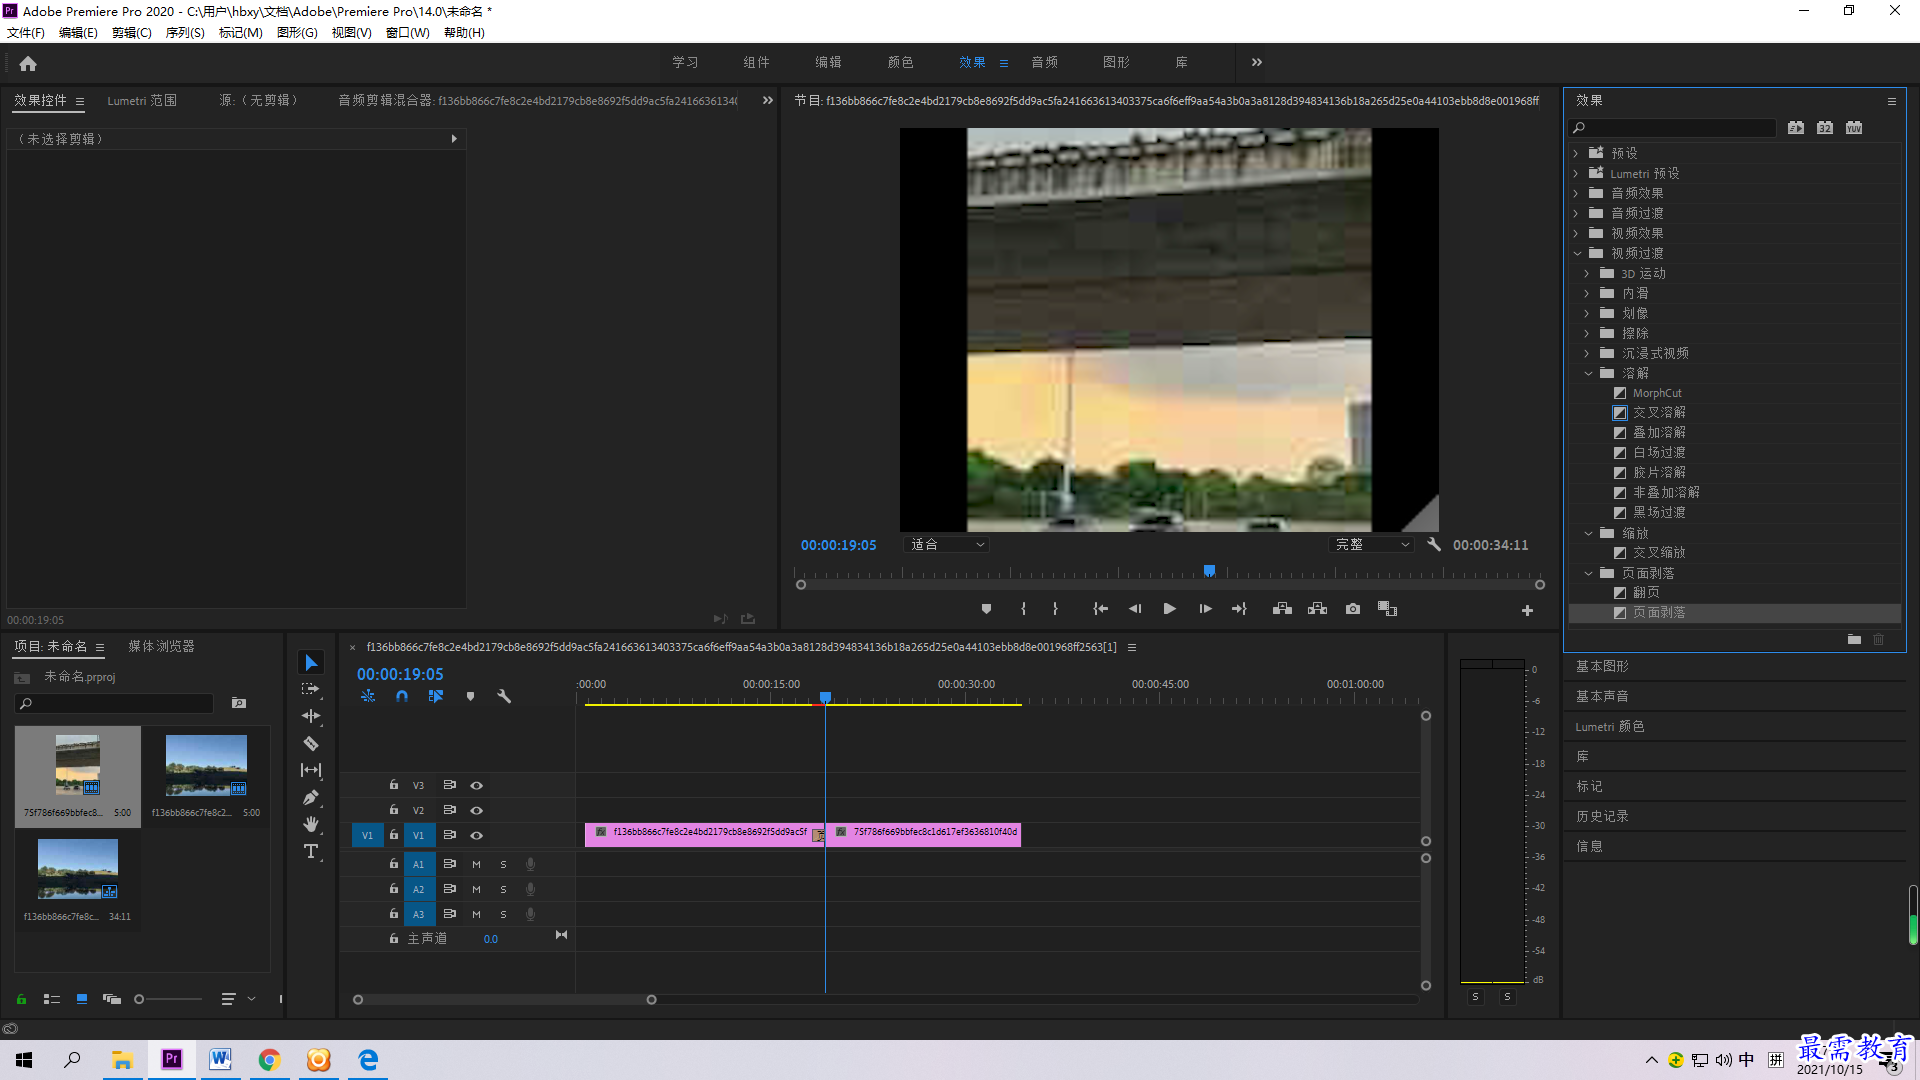Click the Extract button
This screenshot has height=1080, width=1920.
pyautogui.click(x=1317, y=609)
